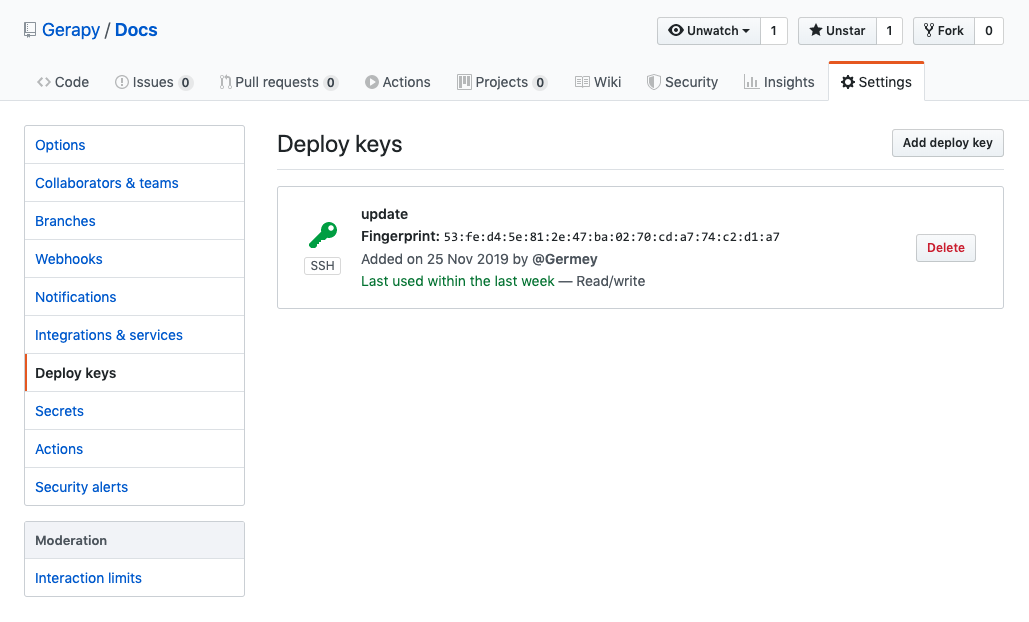Click the Deploy keys page heading
This screenshot has height=622, width=1029.
tap(339, 144)
